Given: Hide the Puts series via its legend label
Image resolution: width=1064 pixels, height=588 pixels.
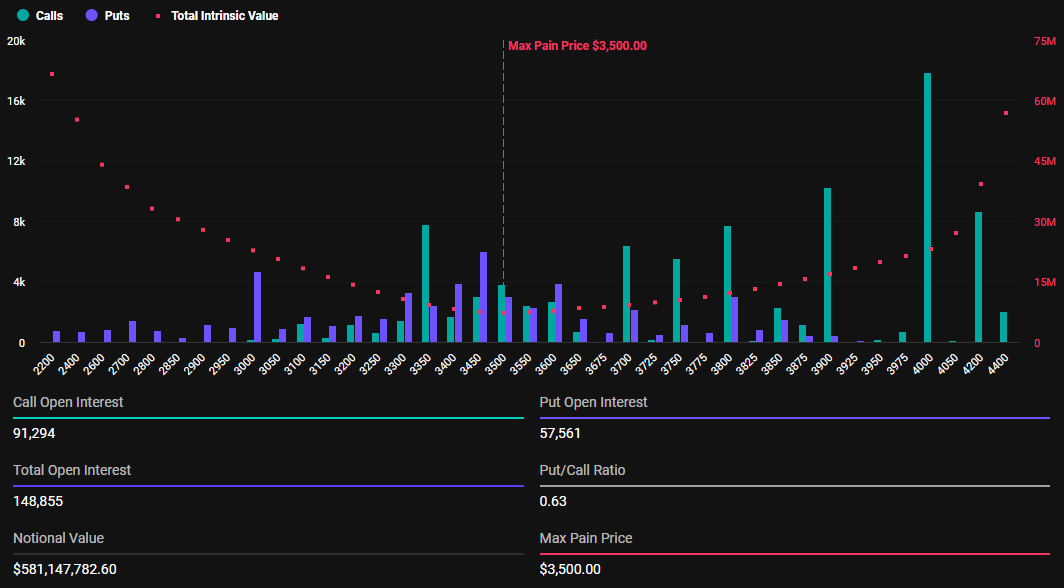Looking at the screenshot, I should [x=117, y=16].
